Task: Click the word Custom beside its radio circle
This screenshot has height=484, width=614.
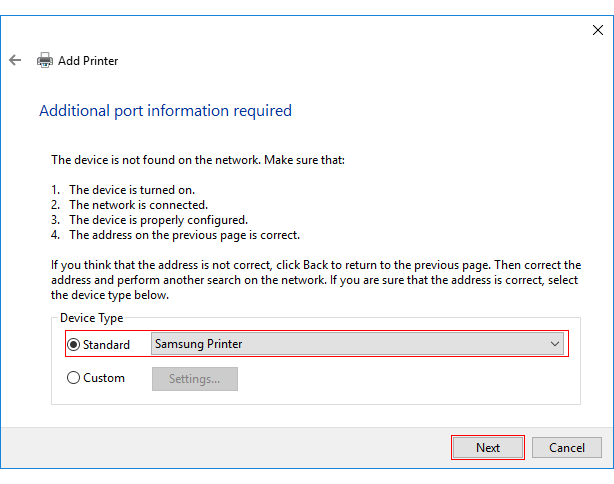Action: pyautogui.click(x=105, y=378)
